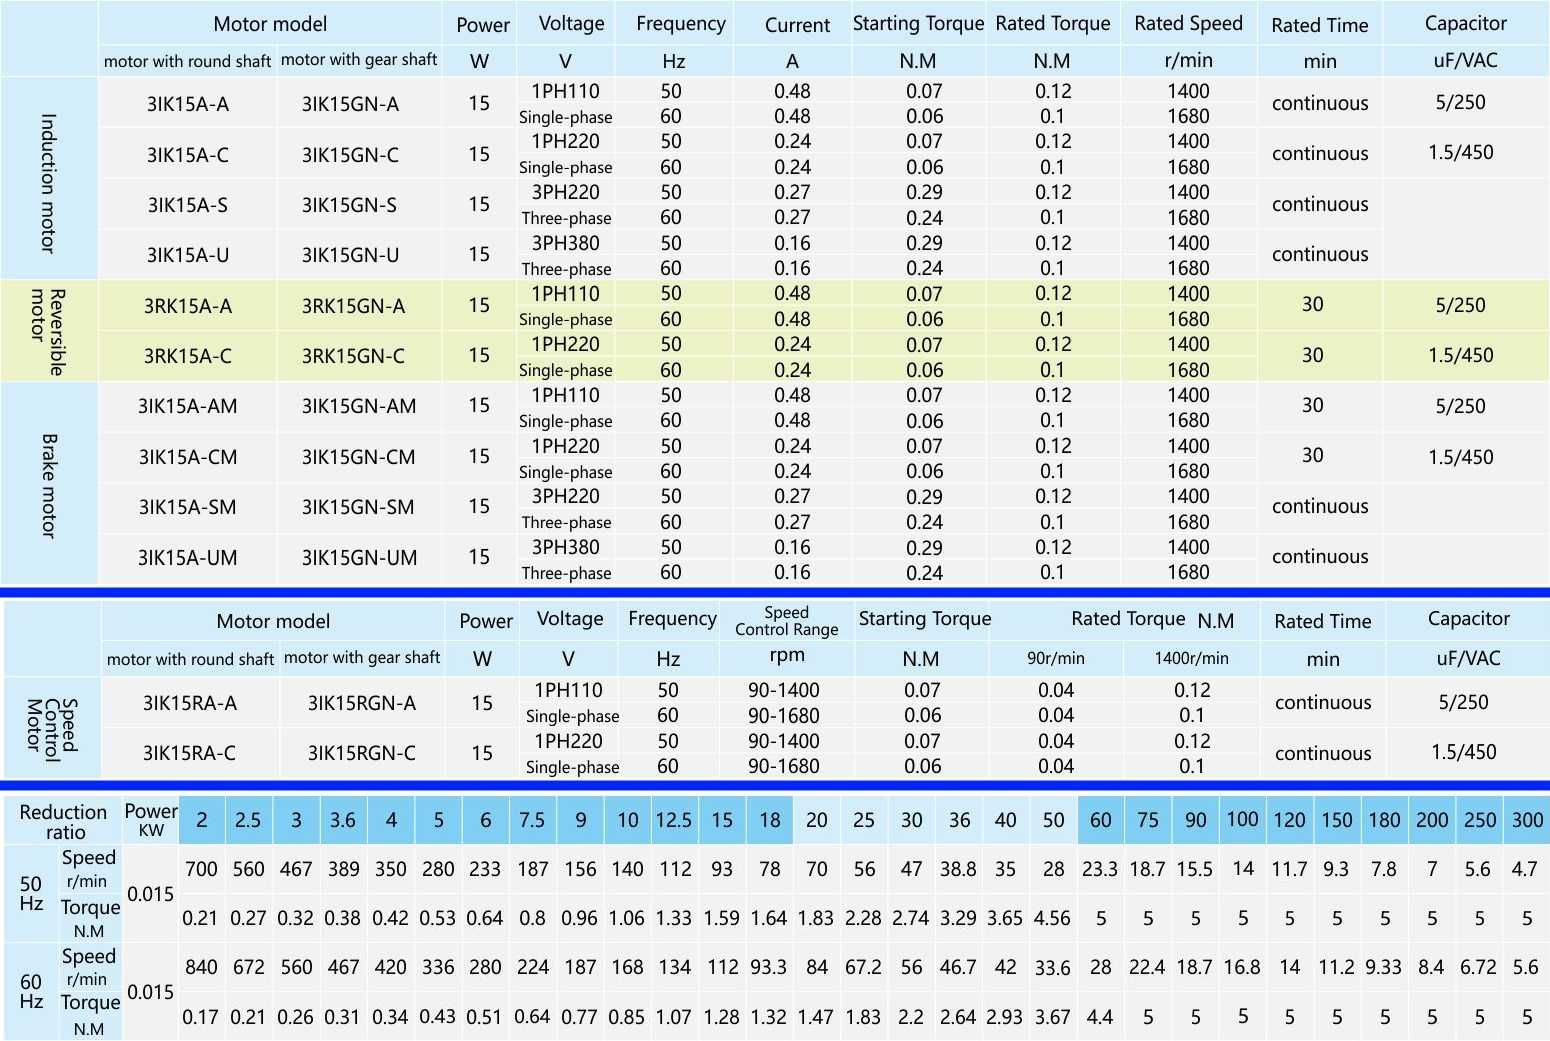Click the Speed Control Range header
This screenshot has height=1041, width=1550.
[x=787, y=621]
